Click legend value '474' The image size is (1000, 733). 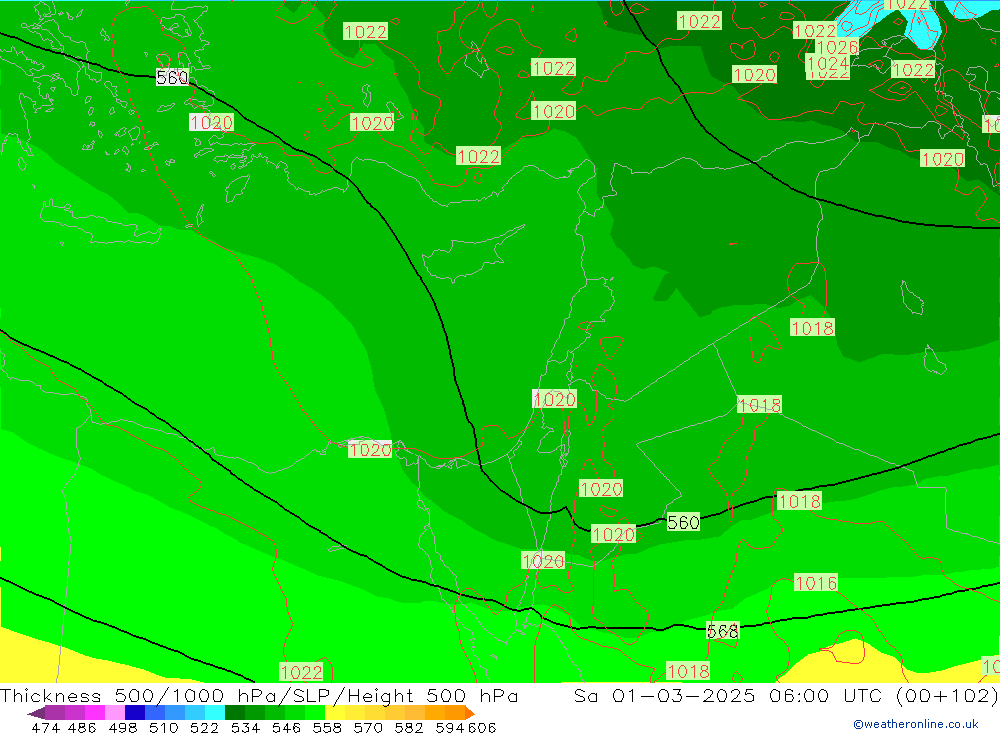point(45,727)
